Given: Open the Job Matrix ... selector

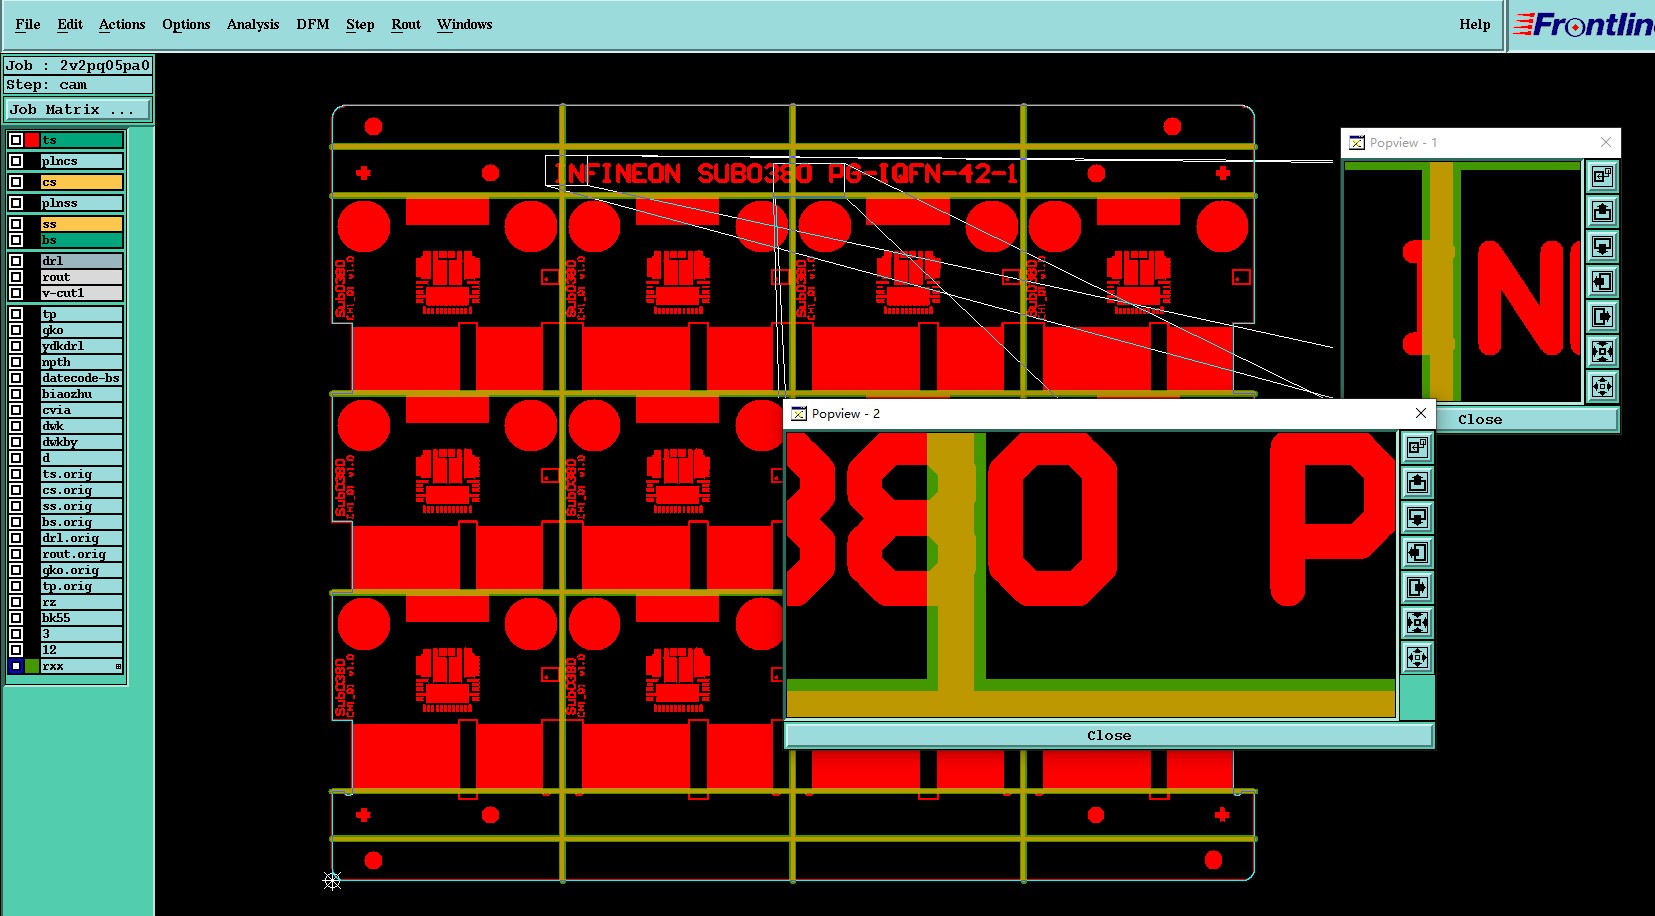Looking at the screenshot, I should pyautogui.click(x=79, y=110).
